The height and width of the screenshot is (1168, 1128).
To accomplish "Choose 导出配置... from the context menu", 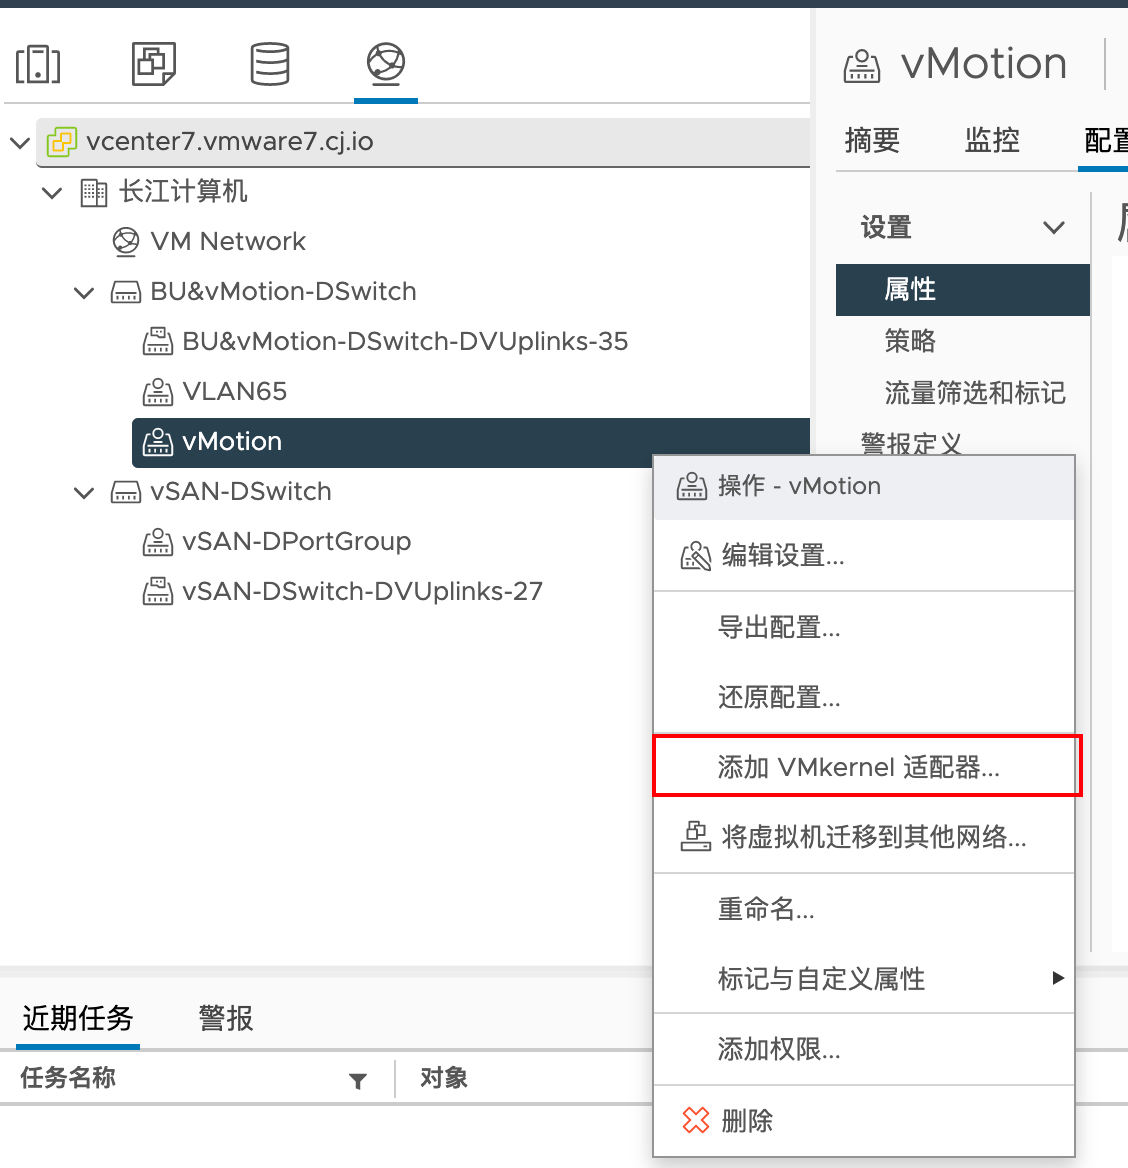I will coord(864,627).
